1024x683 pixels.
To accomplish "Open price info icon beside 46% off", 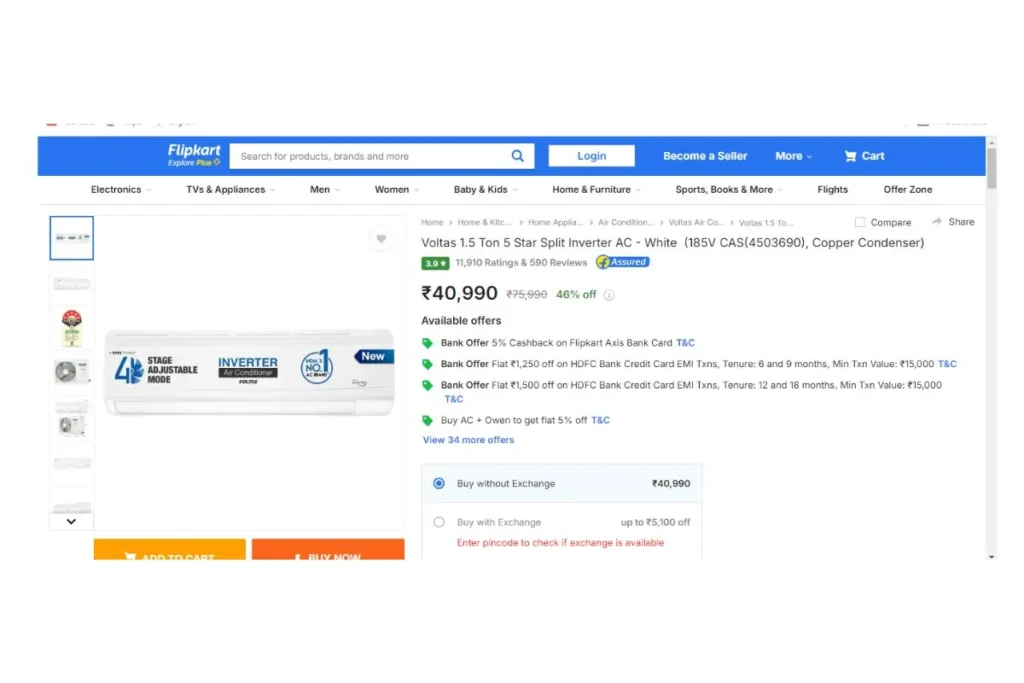I will (x=609, y=295).
